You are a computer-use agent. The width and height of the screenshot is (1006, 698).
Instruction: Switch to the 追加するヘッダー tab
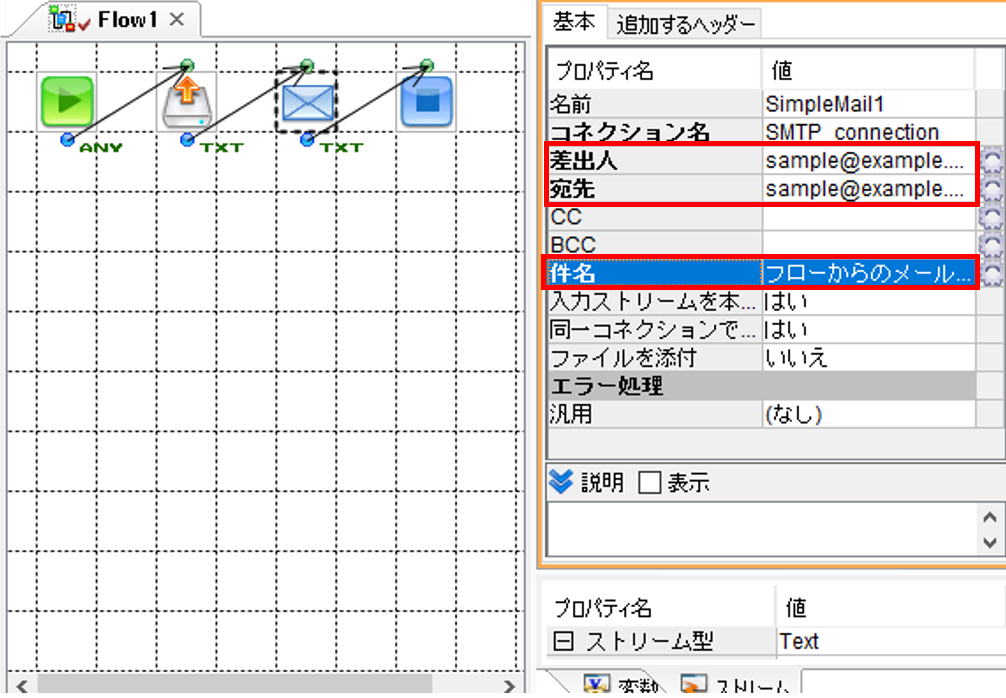pos(685,25)
